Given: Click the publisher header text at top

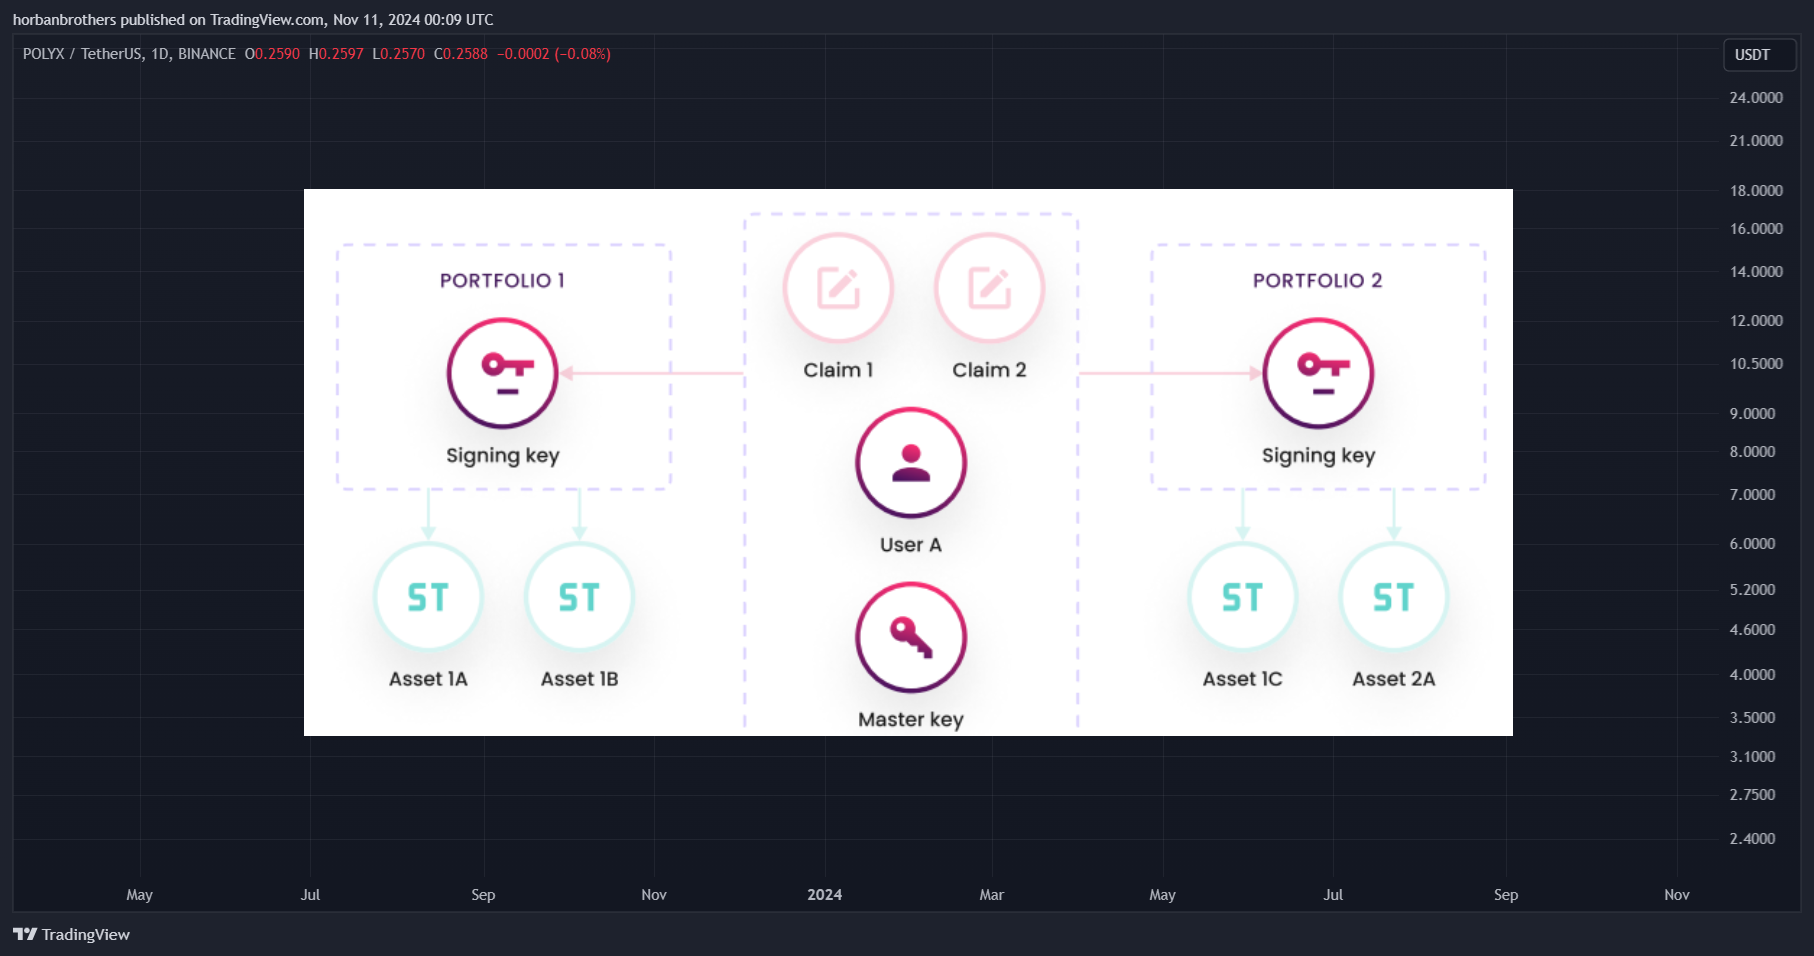Looking at the screenshot, I should pyautogui.click(x=253, y=20).
